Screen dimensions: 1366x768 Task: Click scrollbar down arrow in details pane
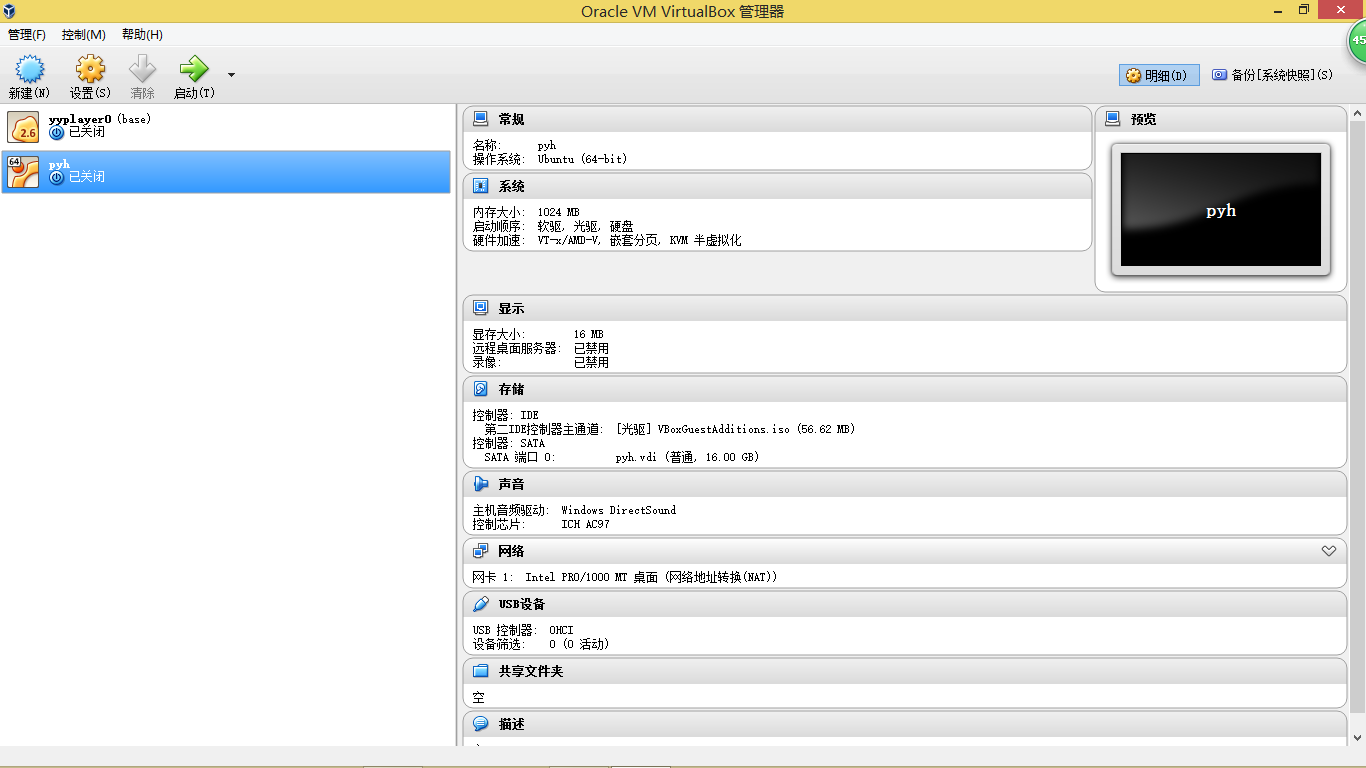pyautogui.click(x=1357, y=738)
